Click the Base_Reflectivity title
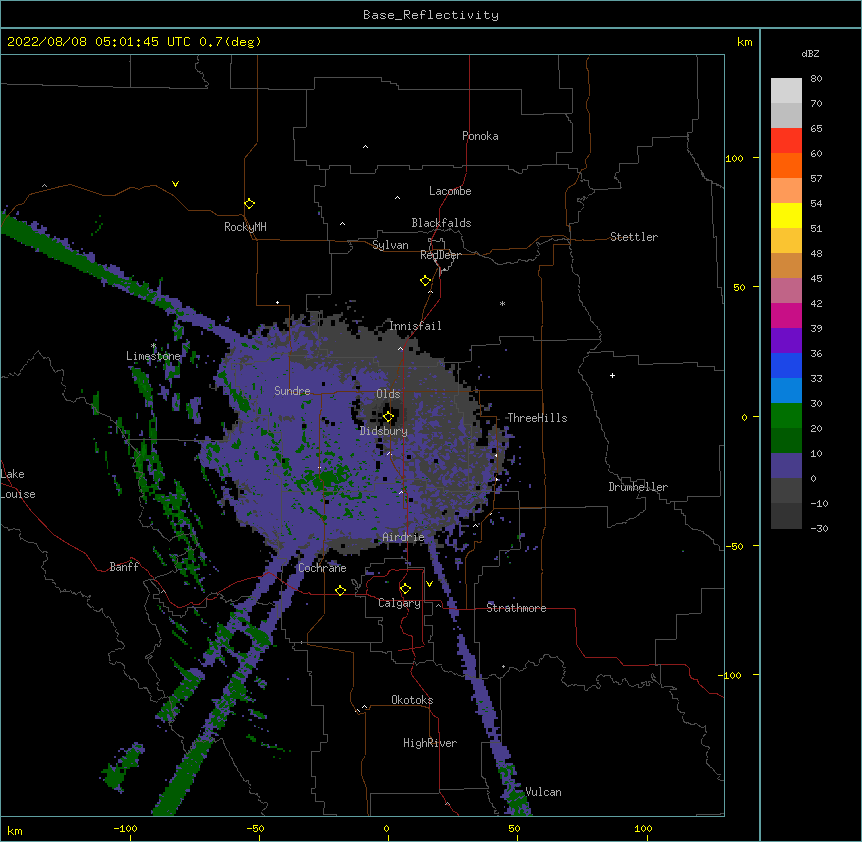The image size is (862, 842). 431,15
